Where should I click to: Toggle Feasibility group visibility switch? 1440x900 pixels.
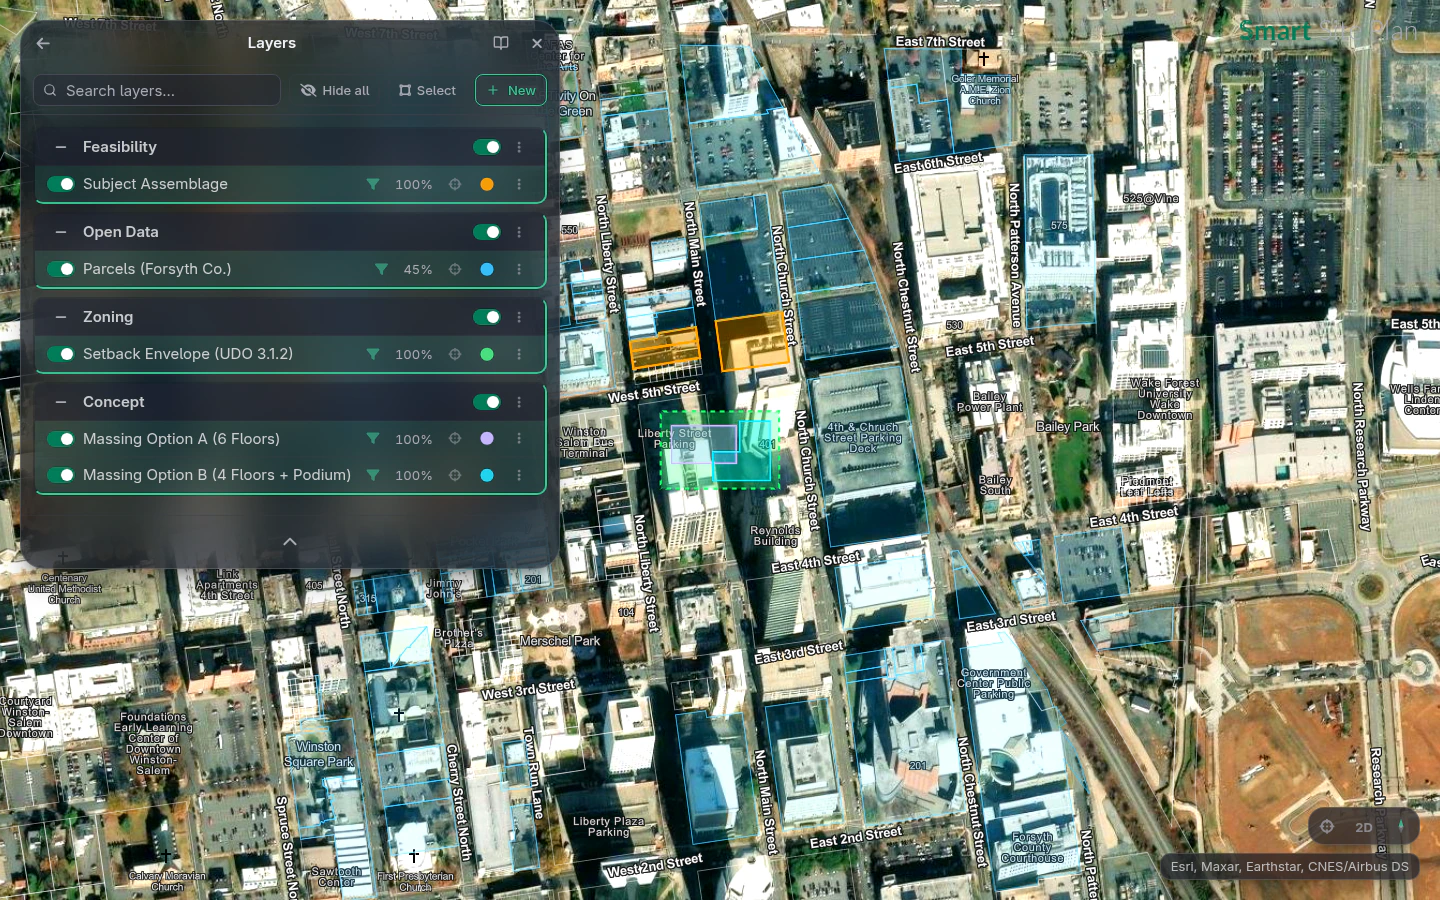[487, 147]
